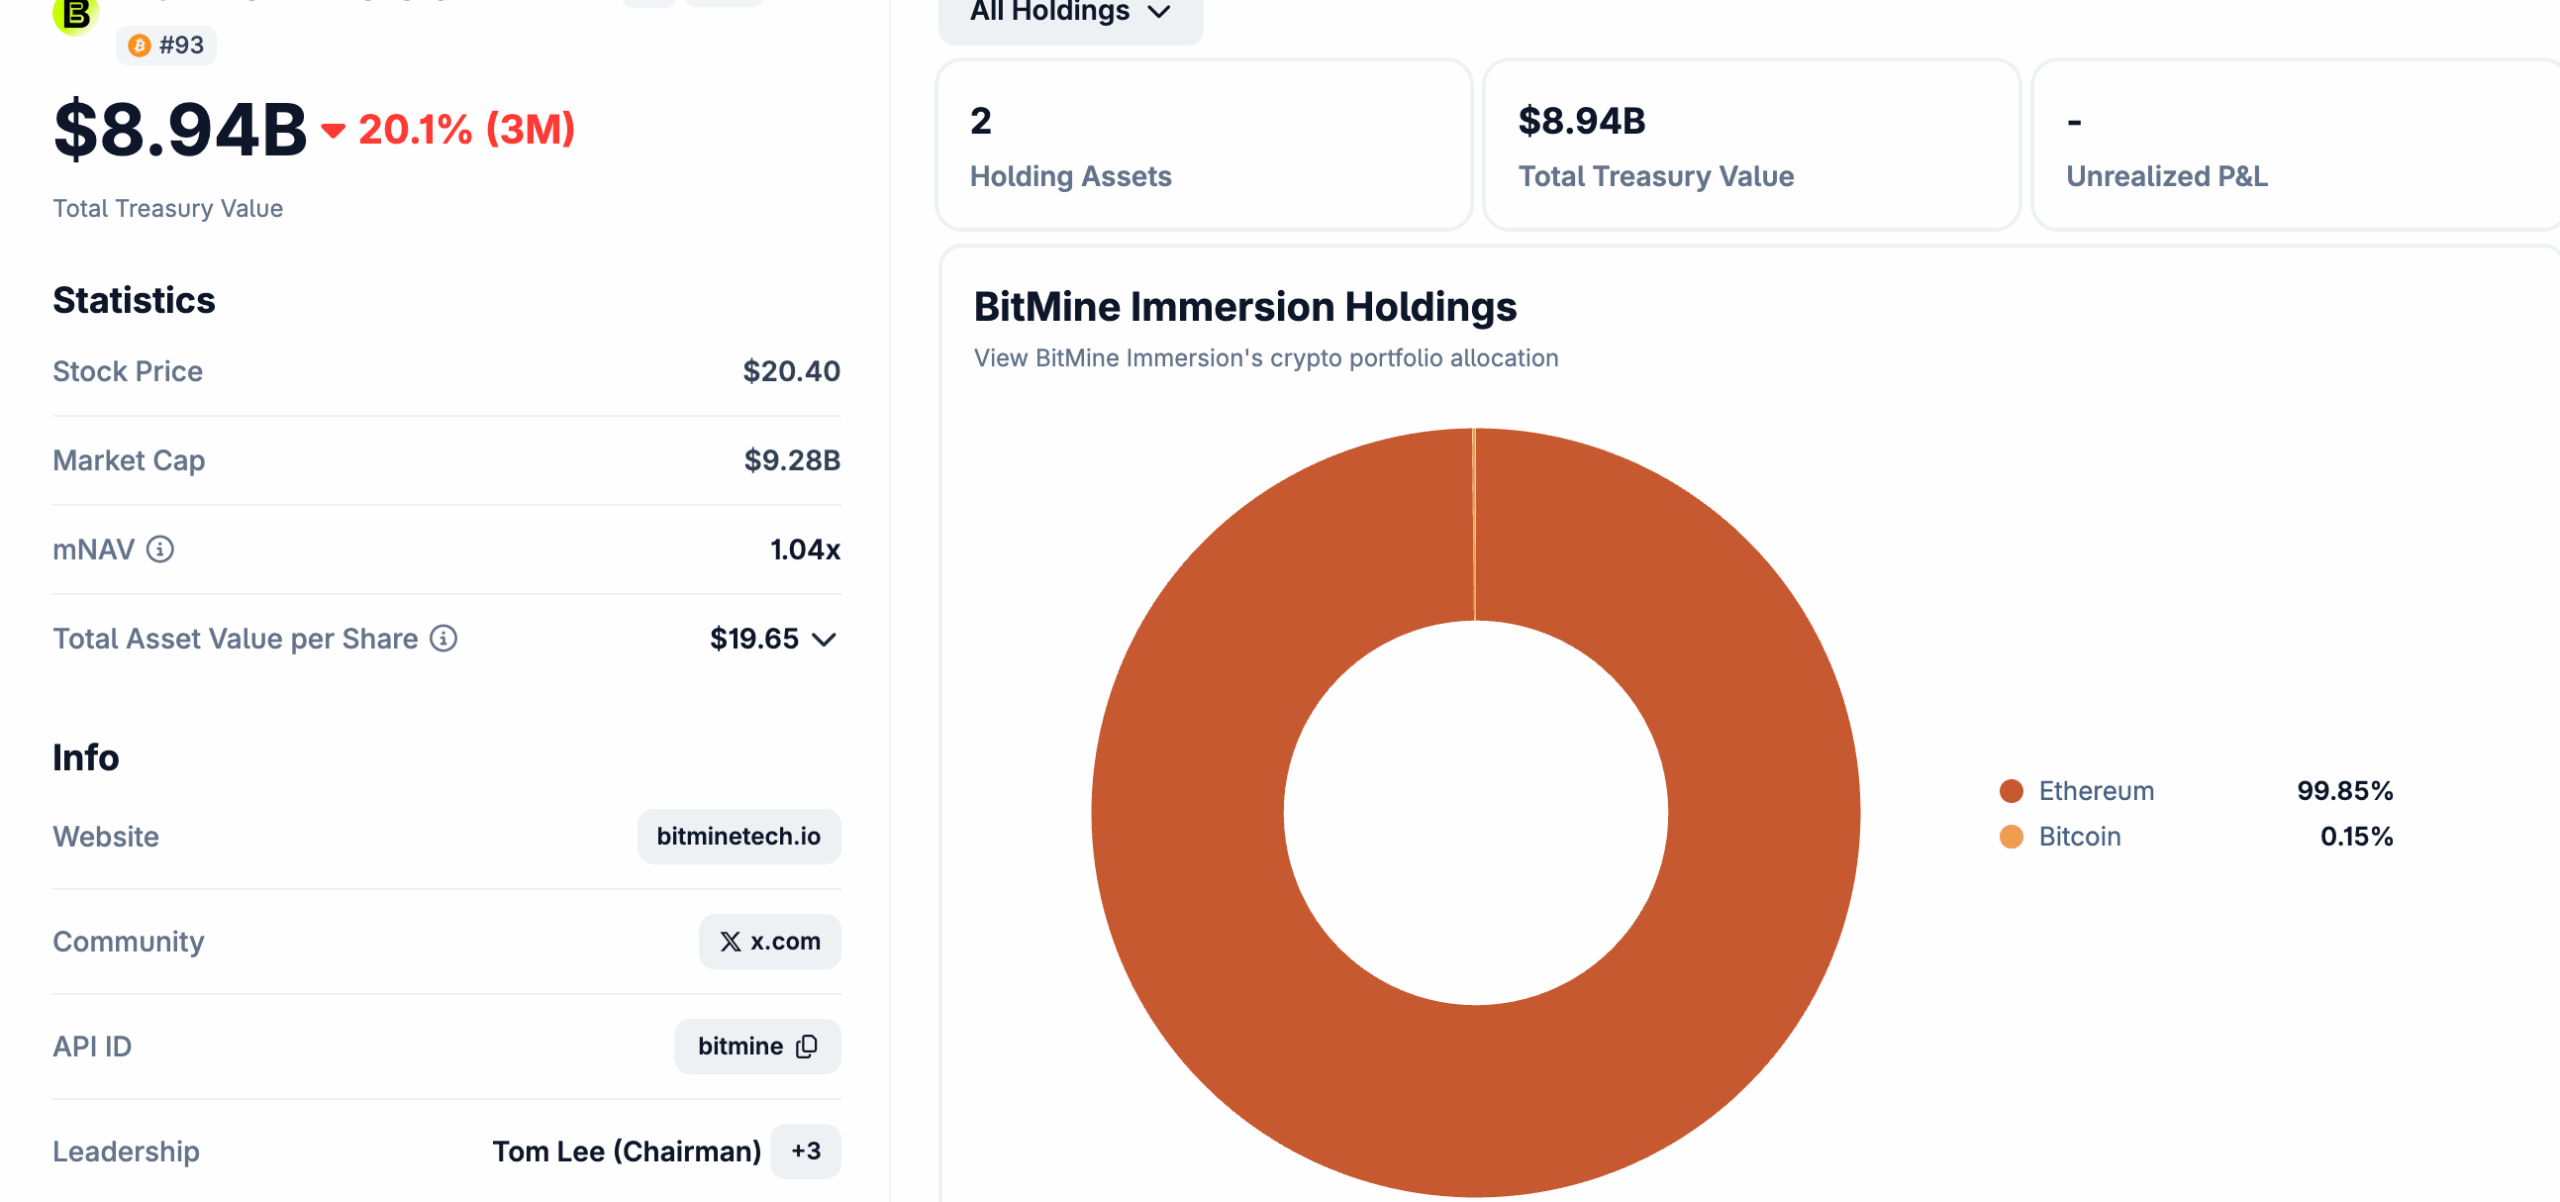The height and width of the screenshot is (1202, 2560).
Task: Click the 0.15% Bitcoin value
Action: [x=2357, y=836]
